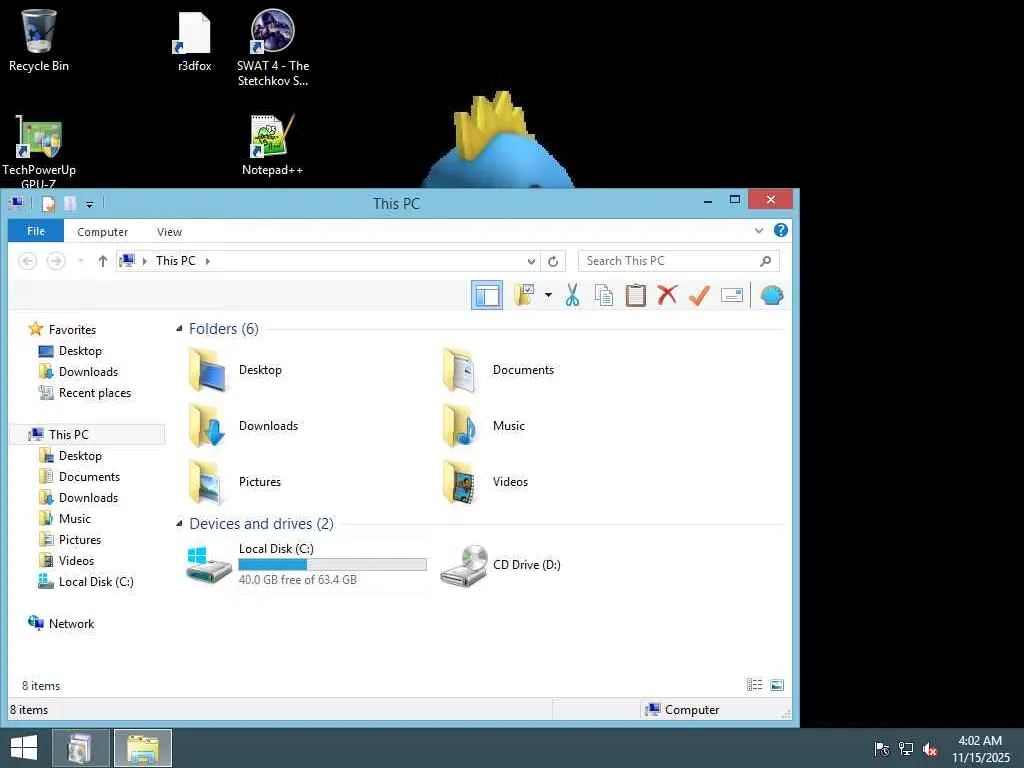The height and width of the screenshot is (768, 1024).
Task: Switch to large thumbnails view toggle
Action: [x=777, y=684]
